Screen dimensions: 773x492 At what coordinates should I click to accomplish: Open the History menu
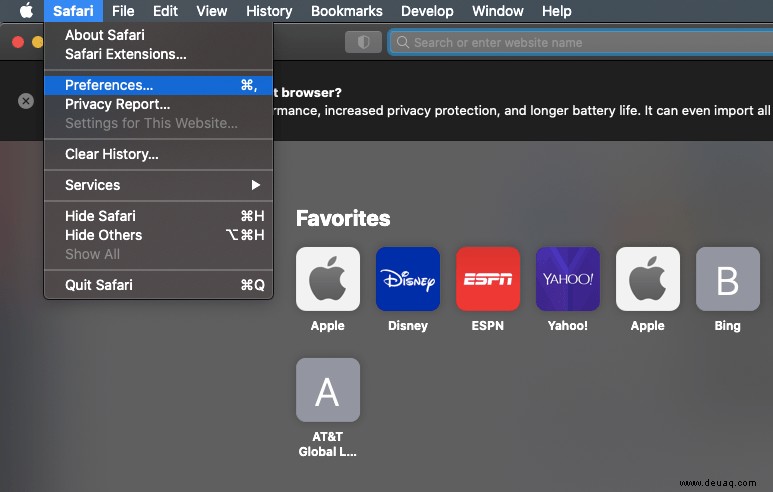pyautogui.click(x=269, y=11)
